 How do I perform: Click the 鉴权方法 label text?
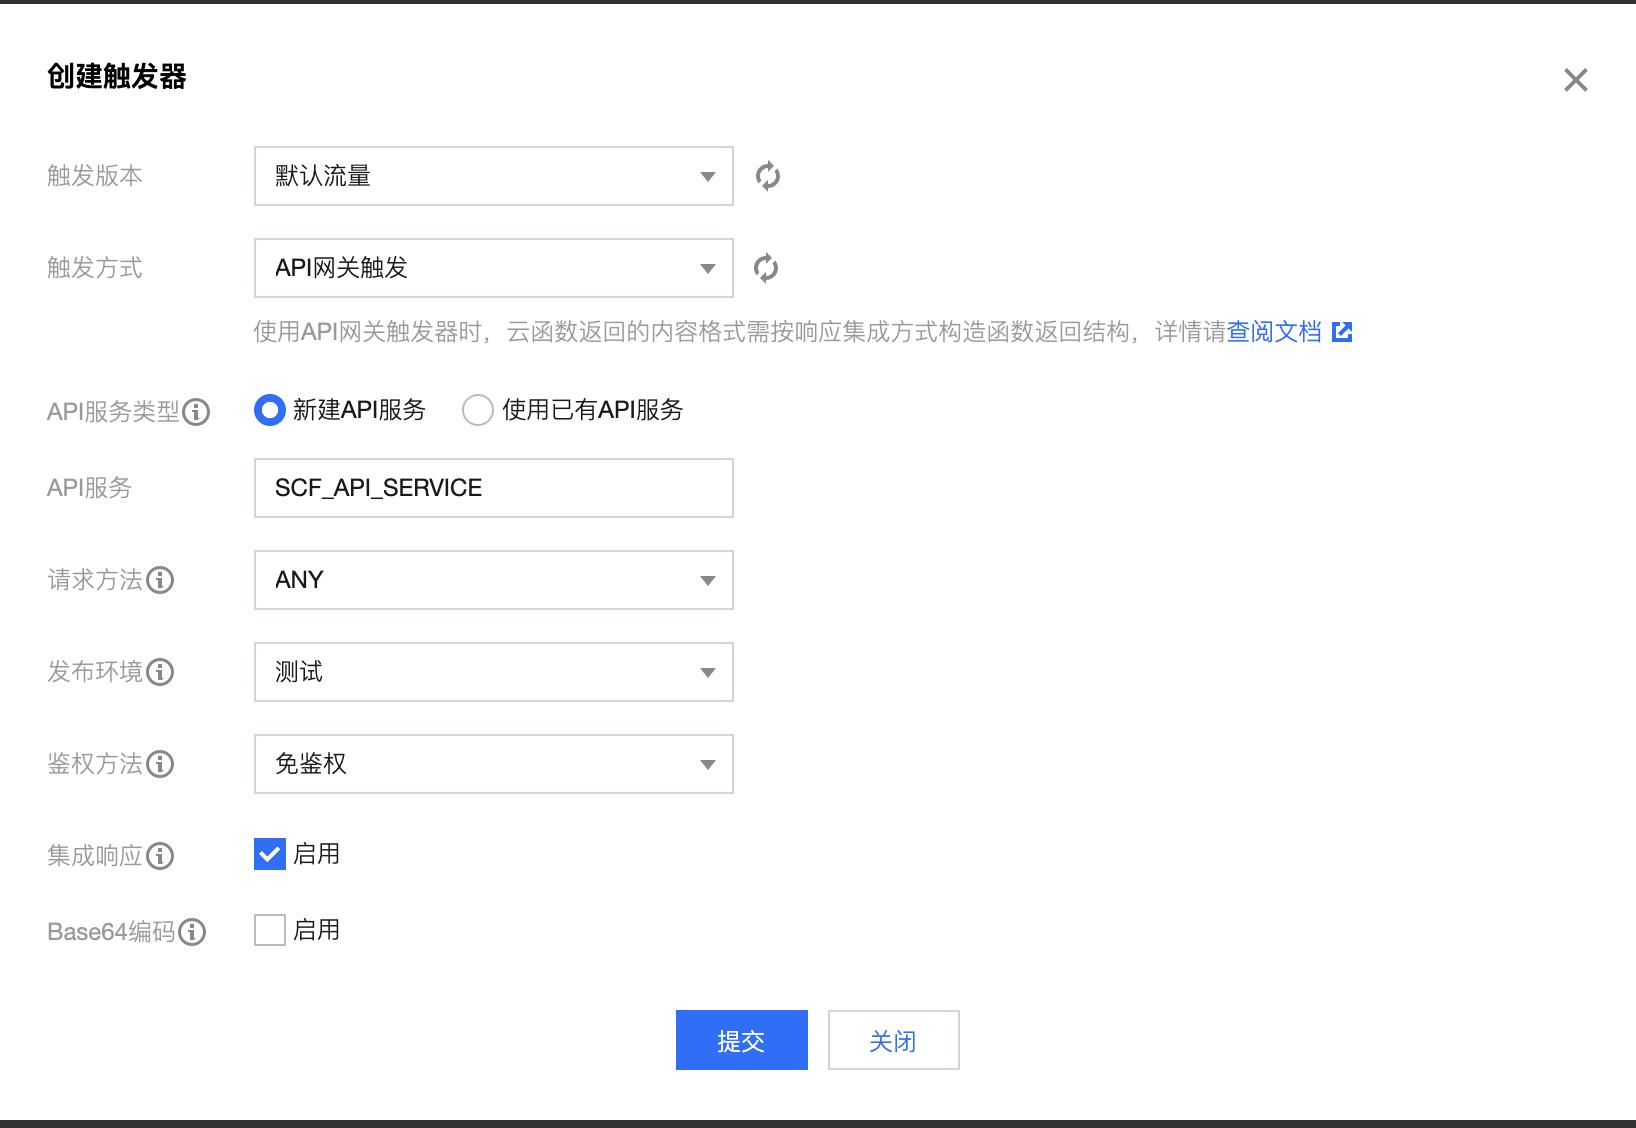pyautogui.click(x=95, y=764)
